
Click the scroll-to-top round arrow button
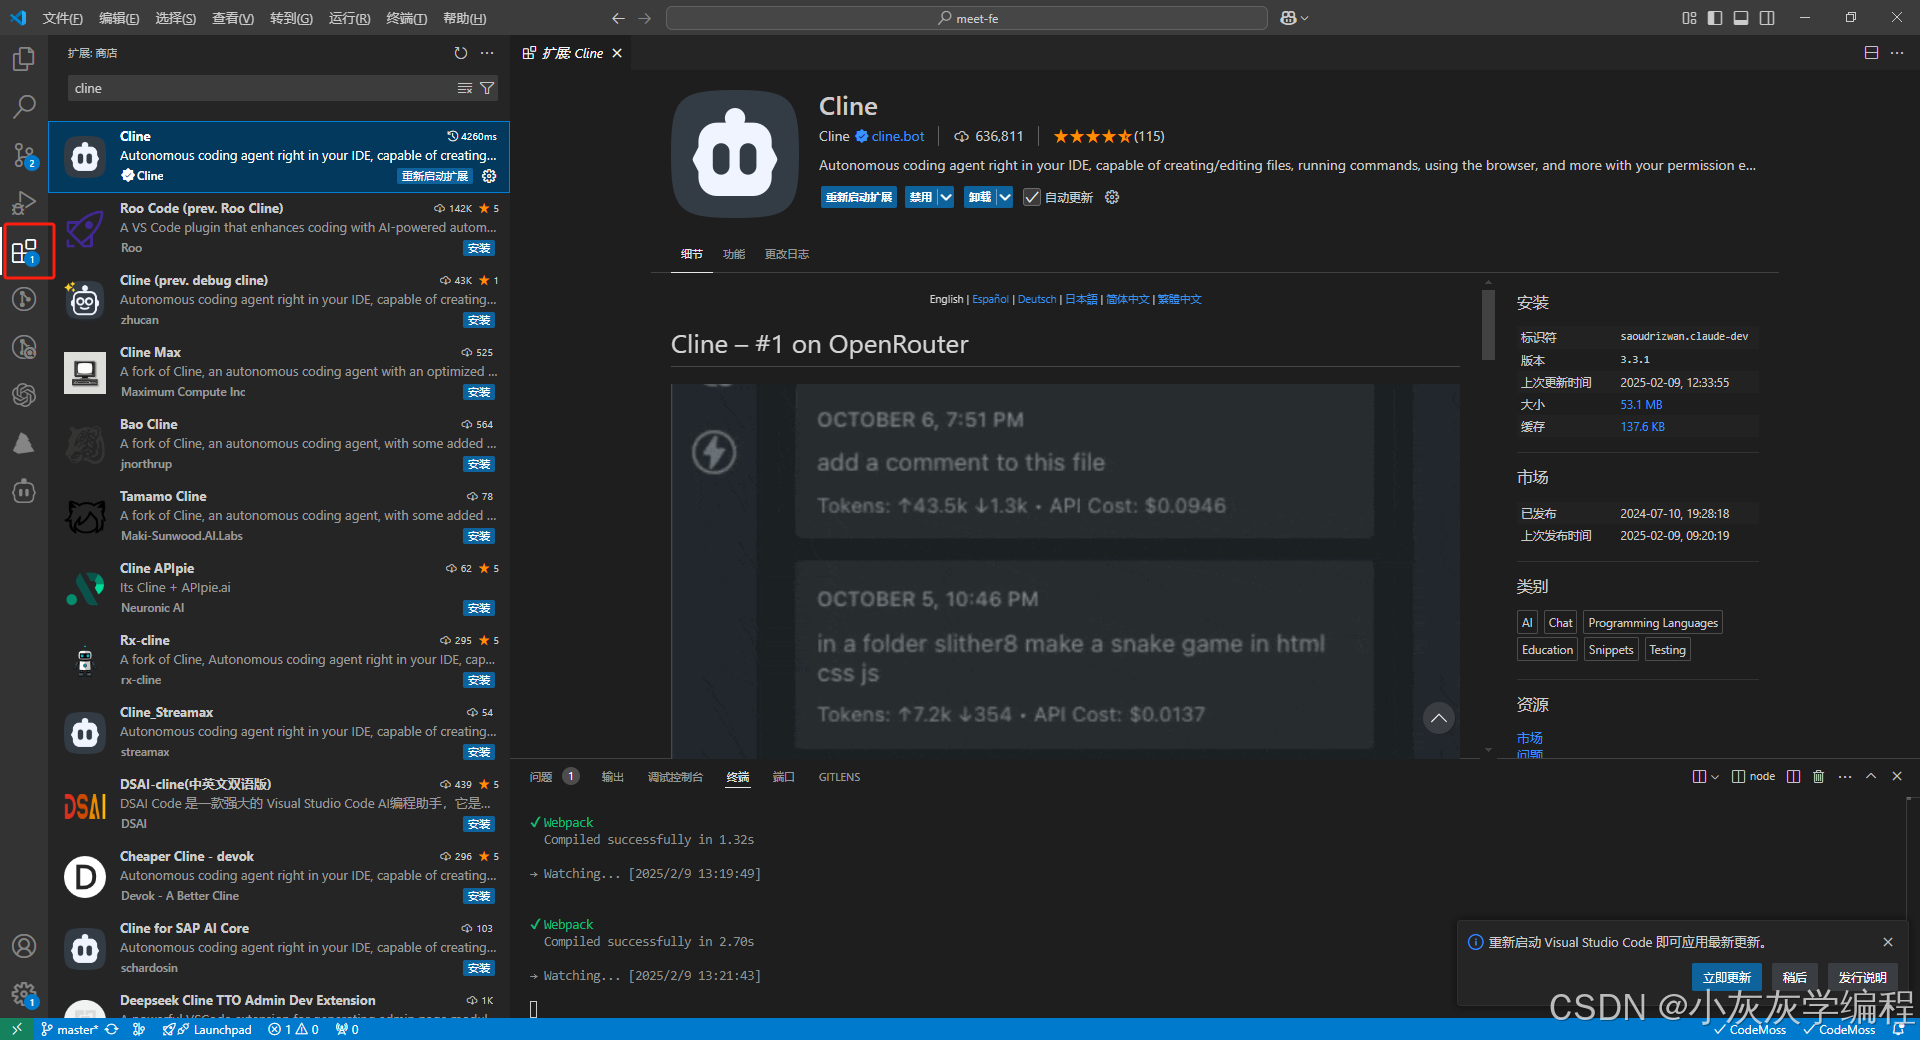(x=1438, y=718)
